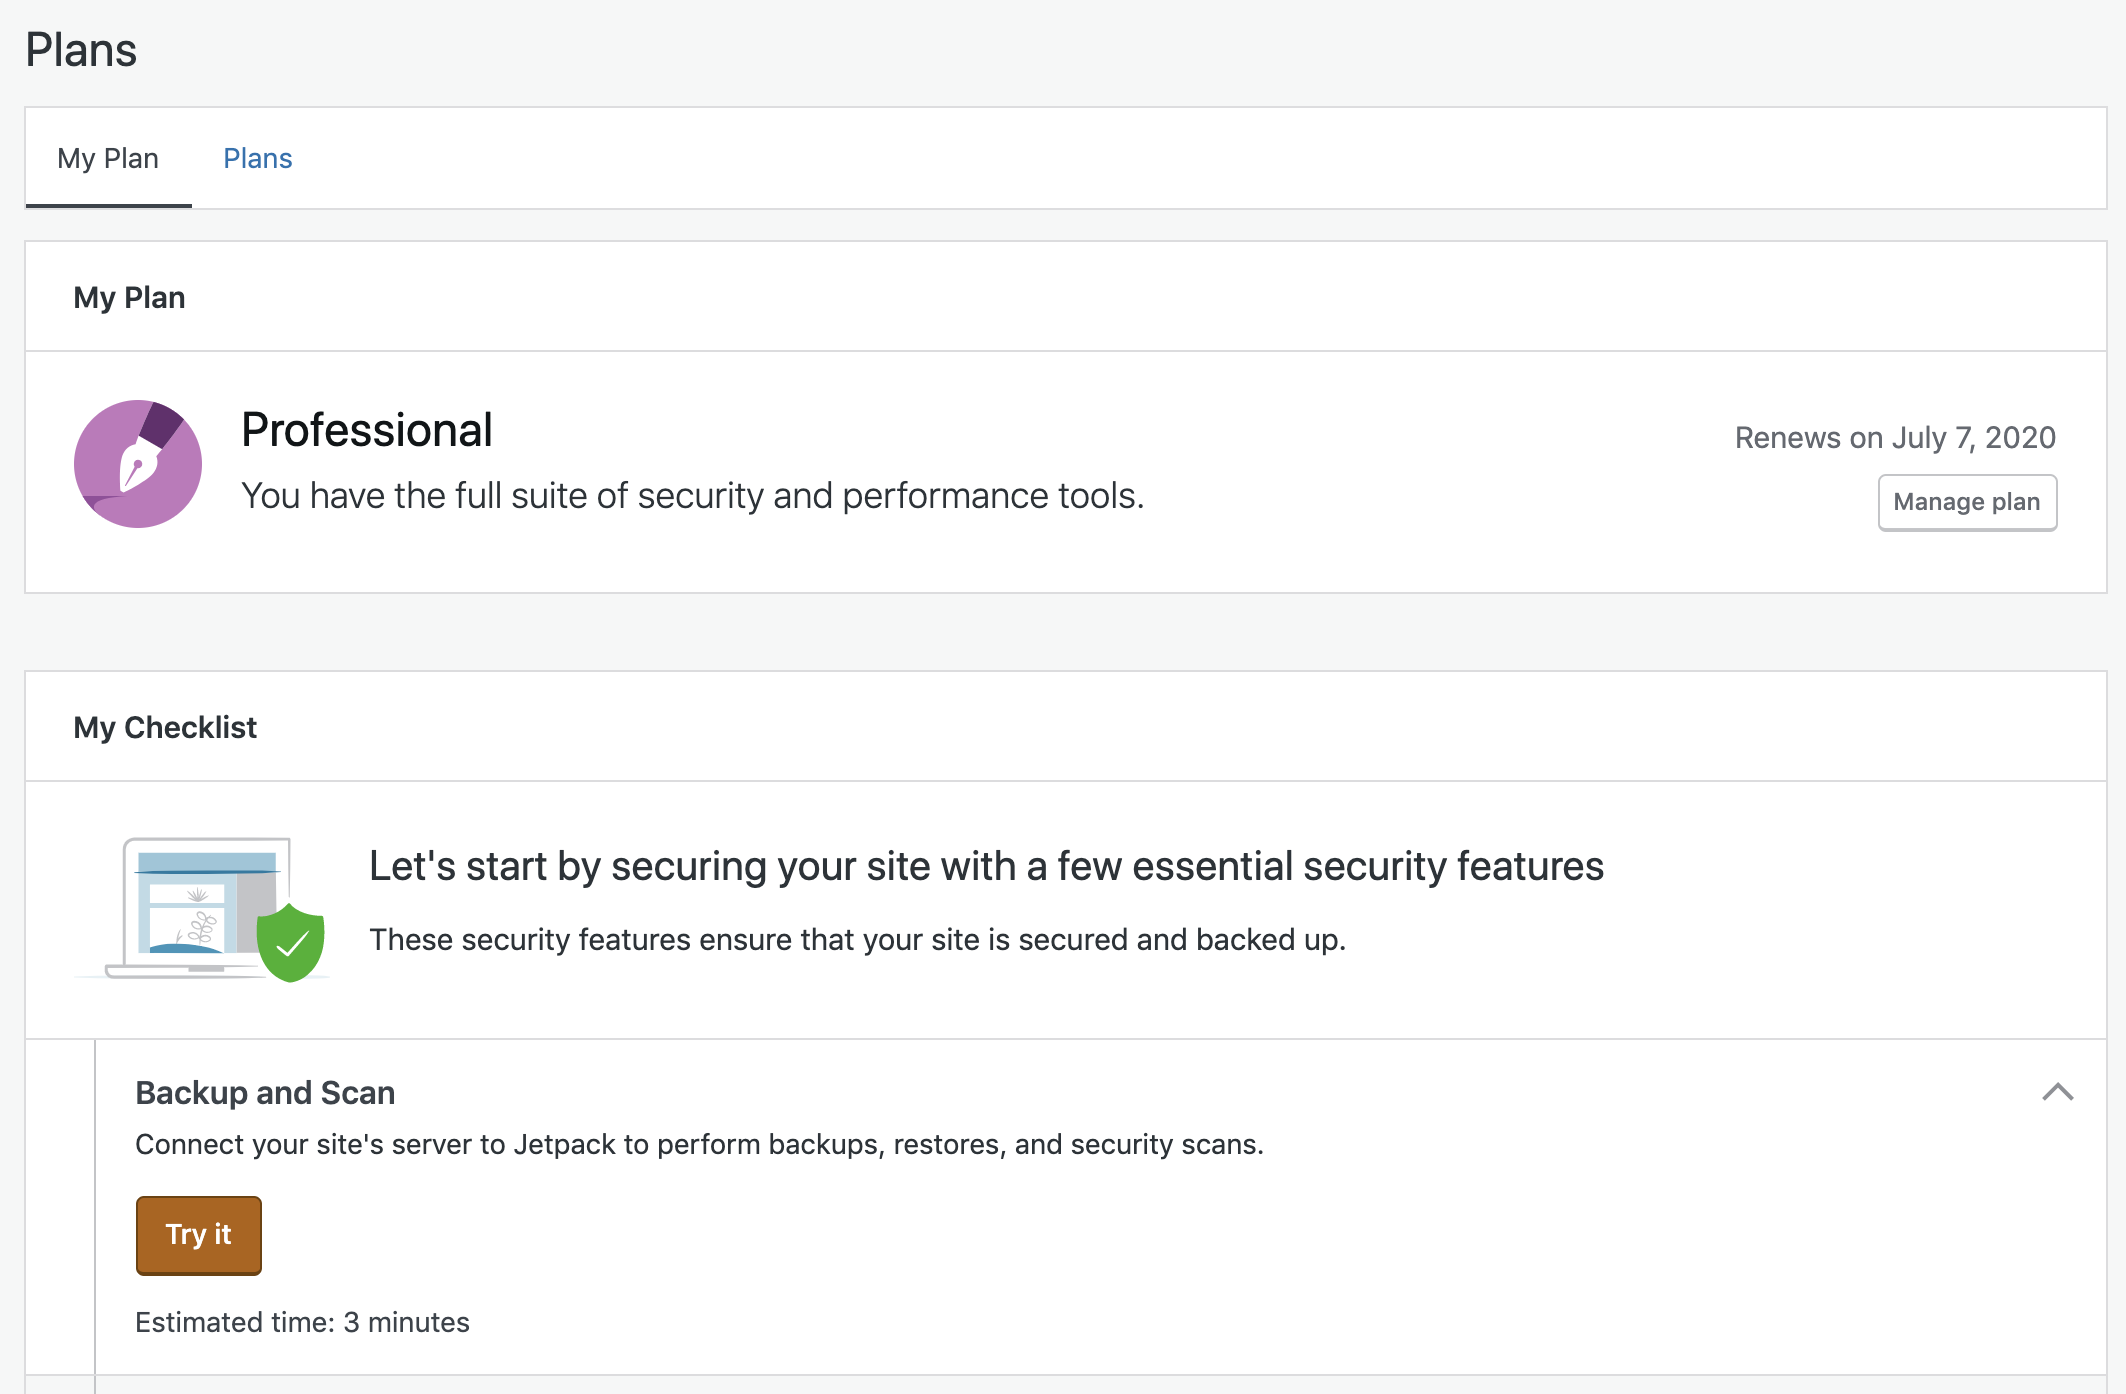Screen dimensions: 2126x1394
Task: Click the full suite of security tools description
Action: pyautogui.click(x=692, y=496)
